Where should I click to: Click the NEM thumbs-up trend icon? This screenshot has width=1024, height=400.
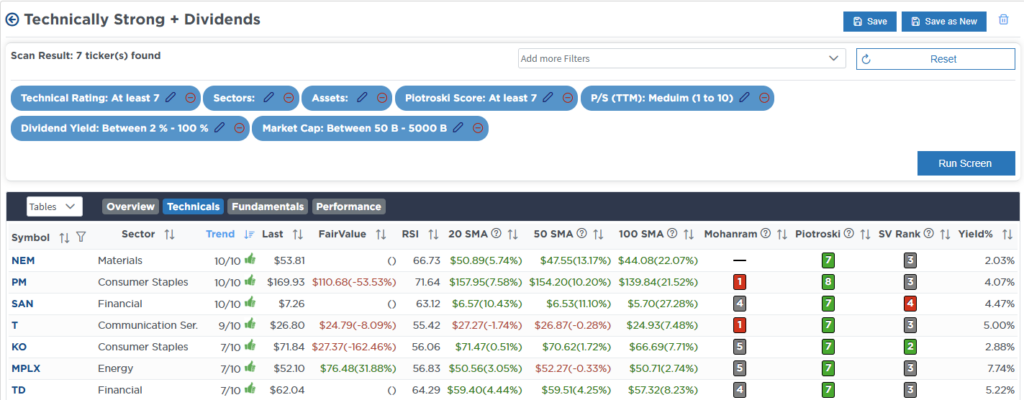pos(249,260)
